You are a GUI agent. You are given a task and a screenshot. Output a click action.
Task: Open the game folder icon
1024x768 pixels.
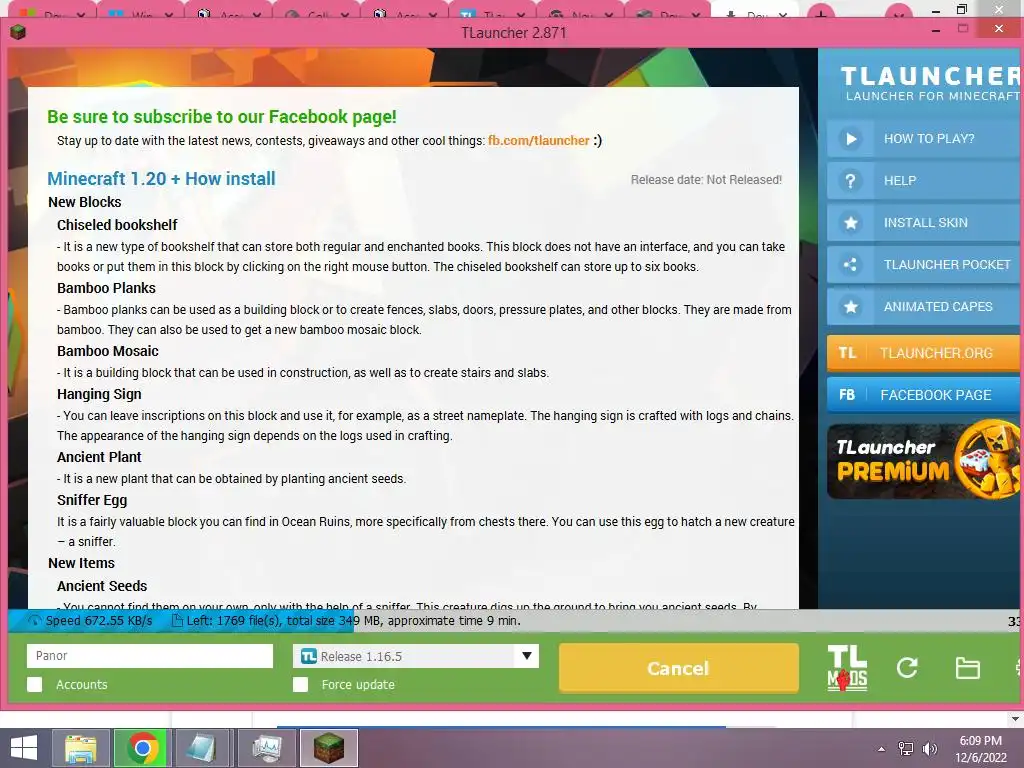click(x=967, y=668)
